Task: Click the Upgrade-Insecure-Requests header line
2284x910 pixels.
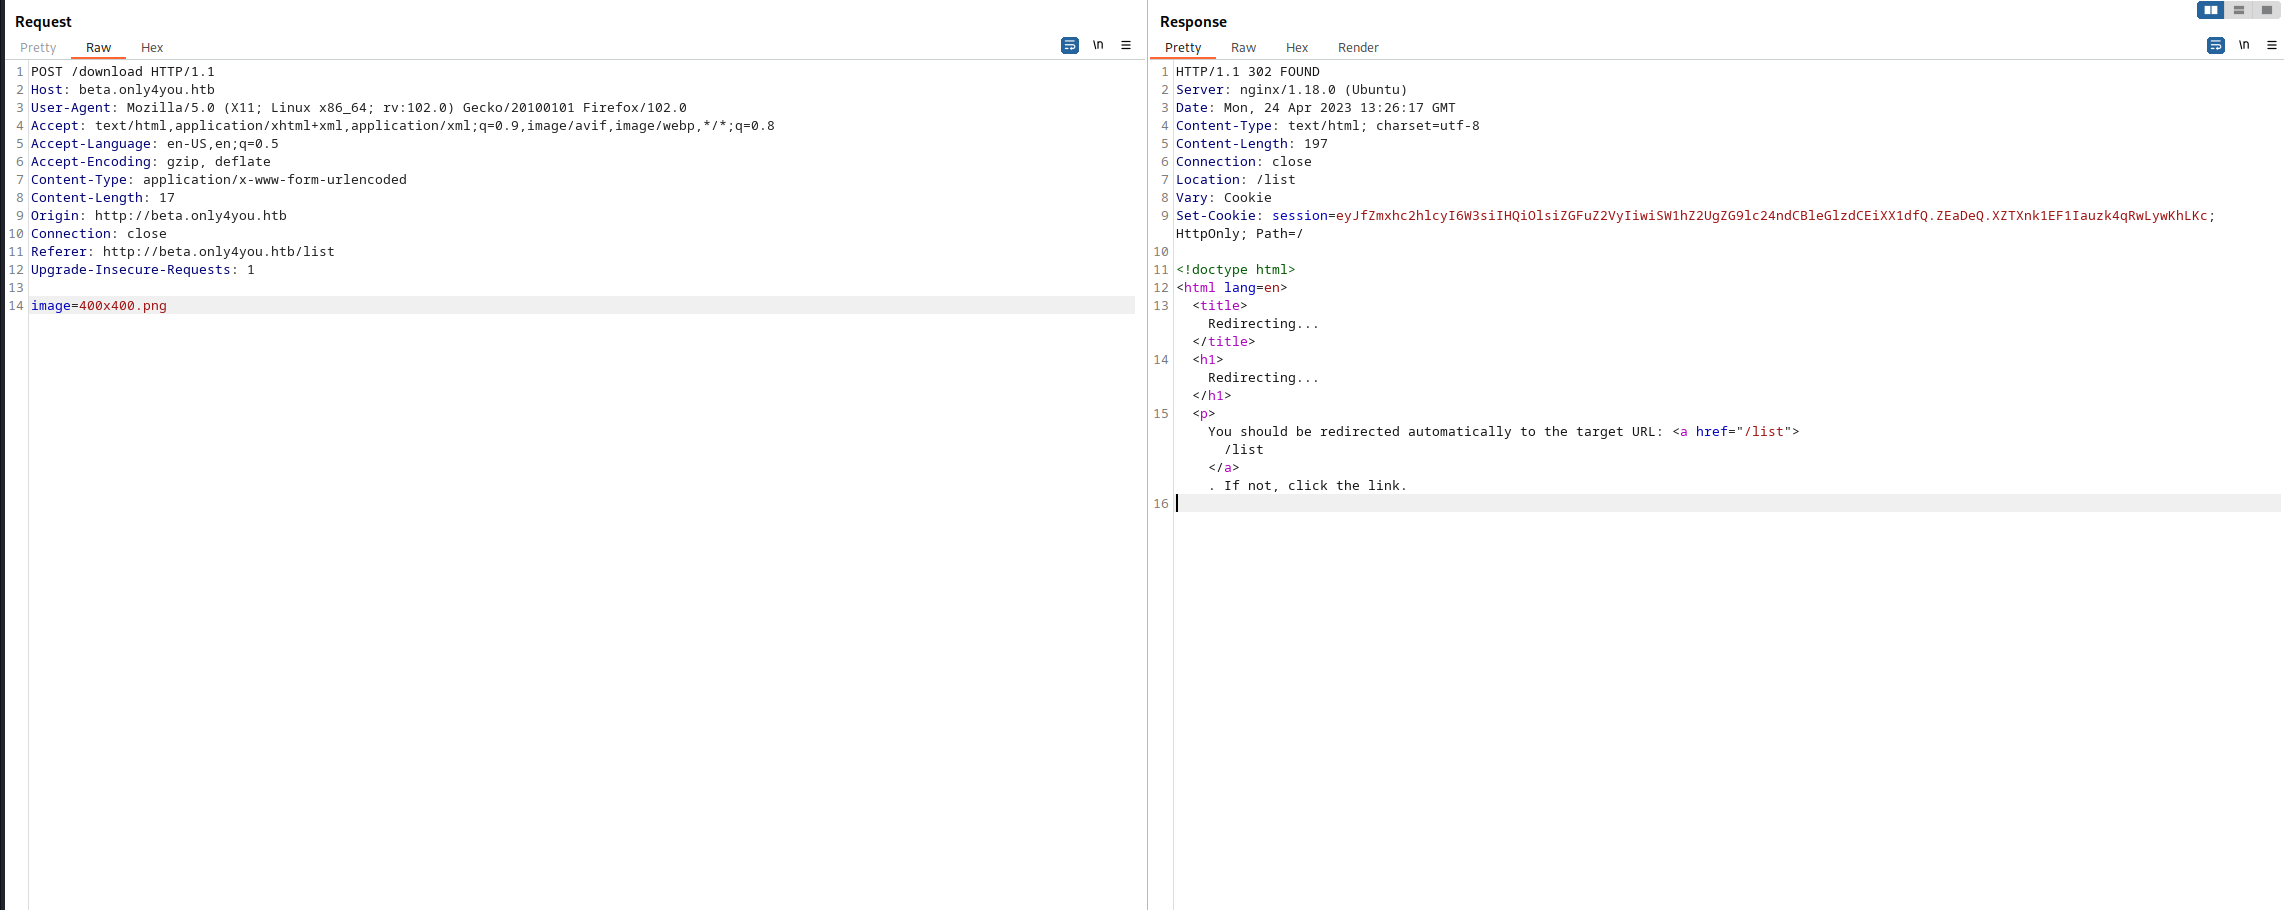Action: 143,270
